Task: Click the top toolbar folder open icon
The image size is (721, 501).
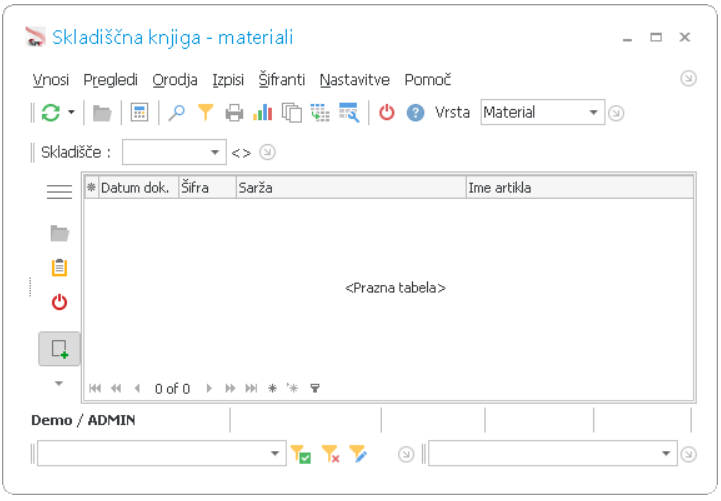Action: coord(102,113)
